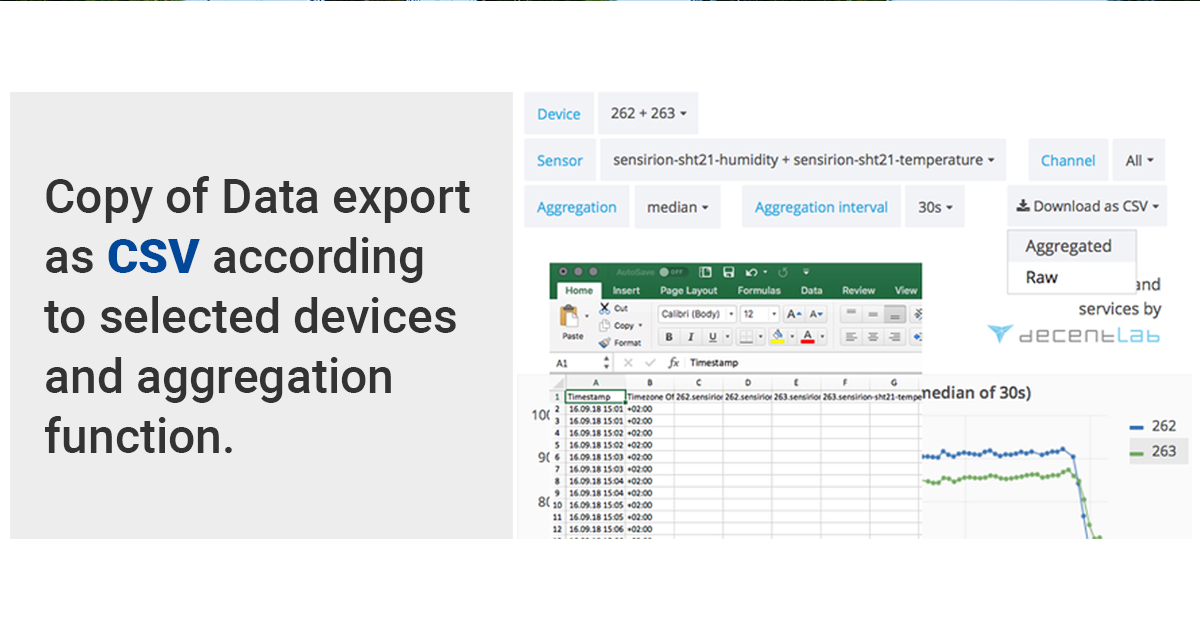
Task: Select cell A1 containing Timestamp
Action: pos(596,397)
